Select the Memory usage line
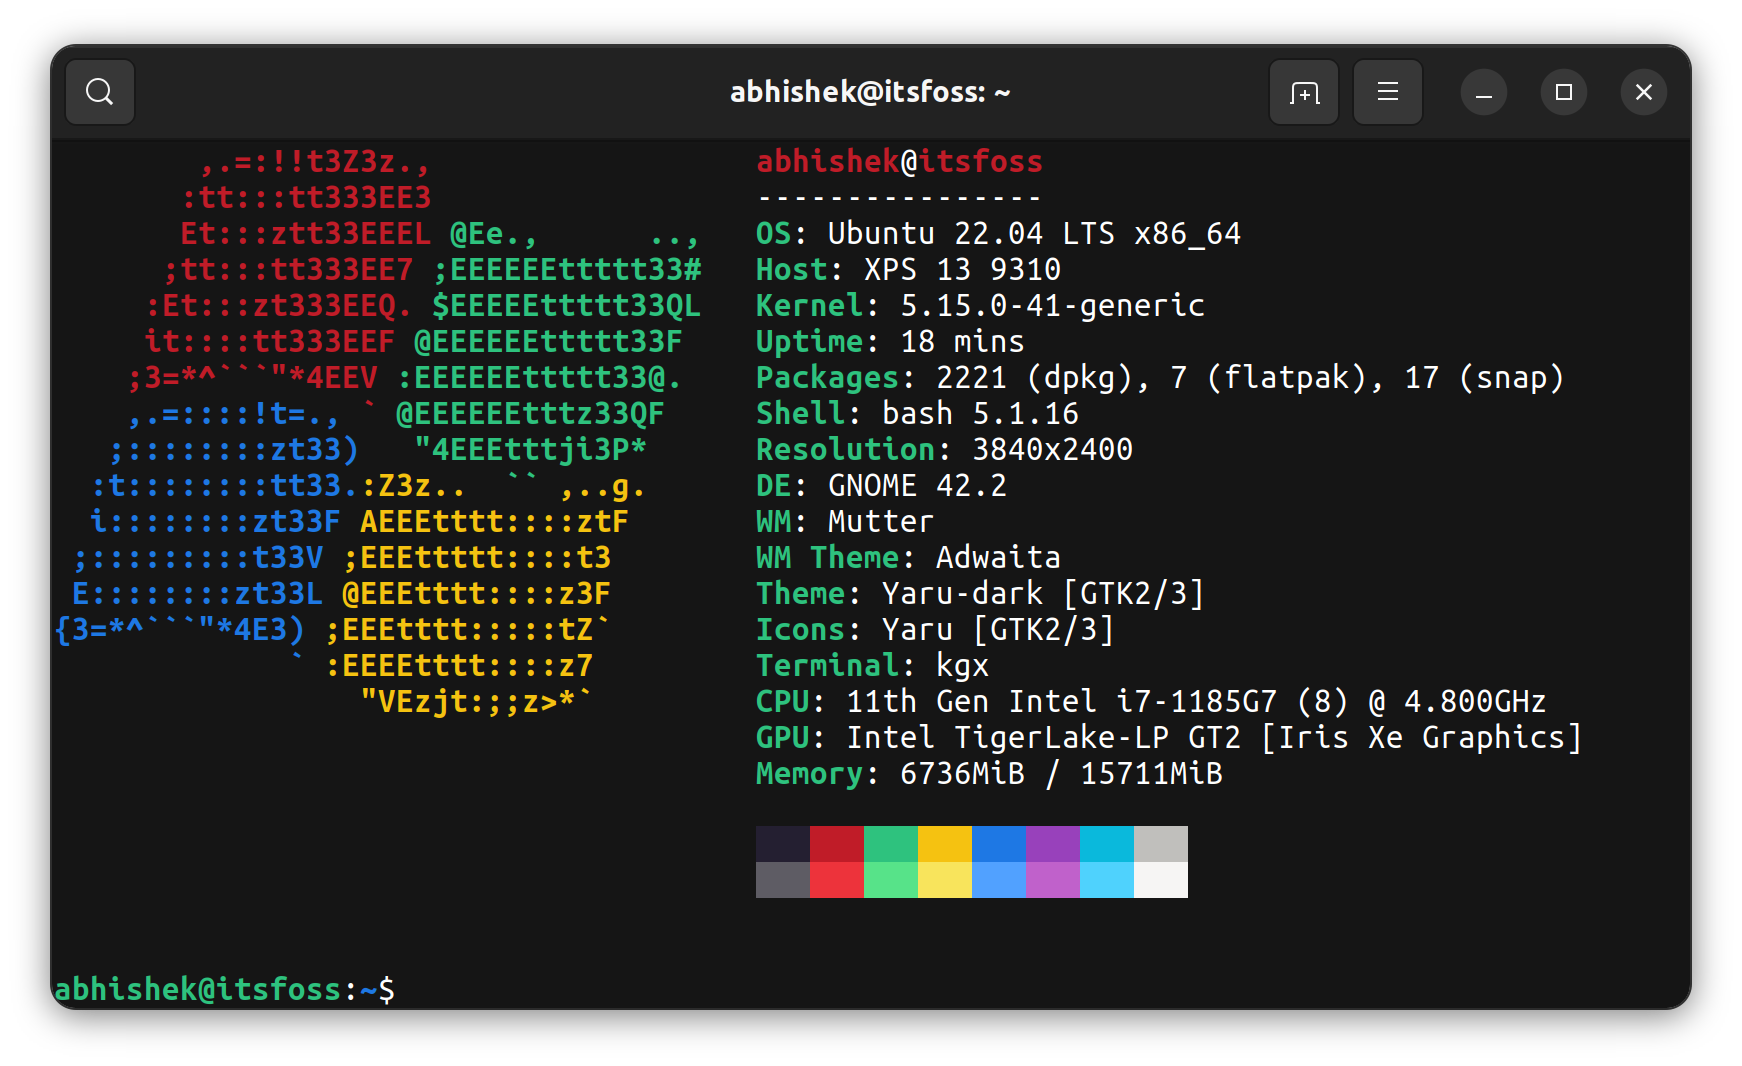1742x1066 pixels. (990, 773)
